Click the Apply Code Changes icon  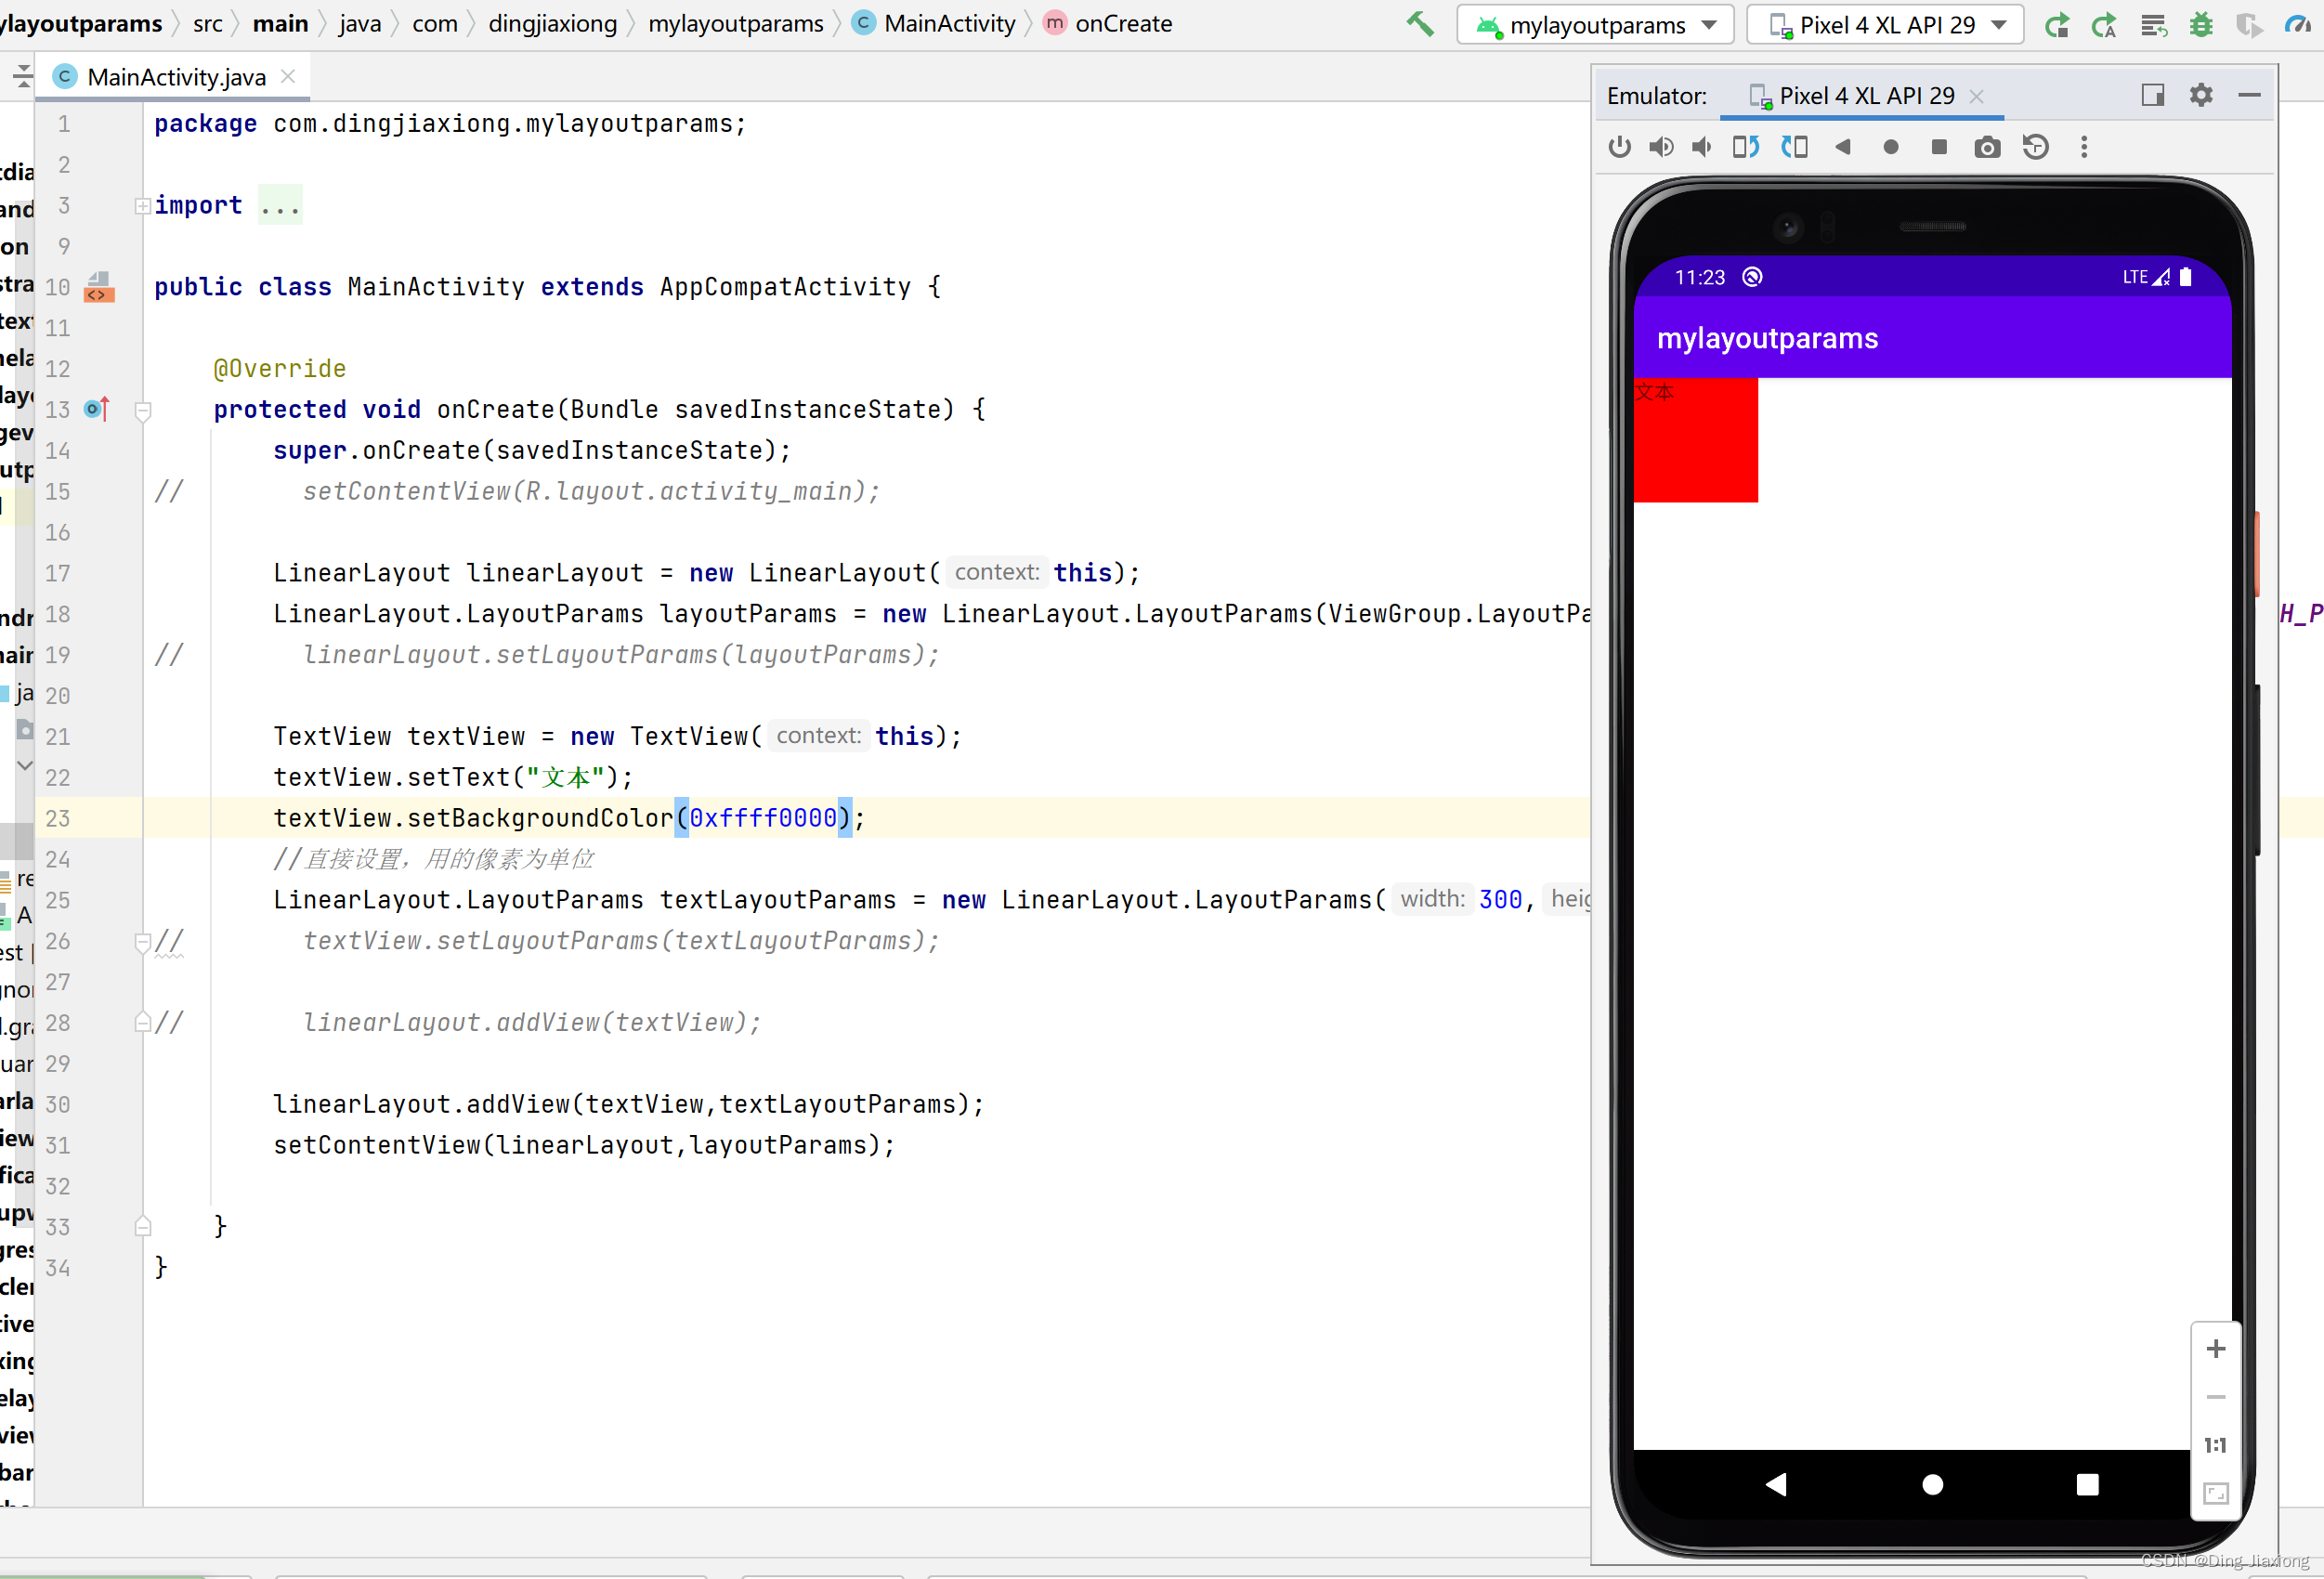(x=2153, y=24)
